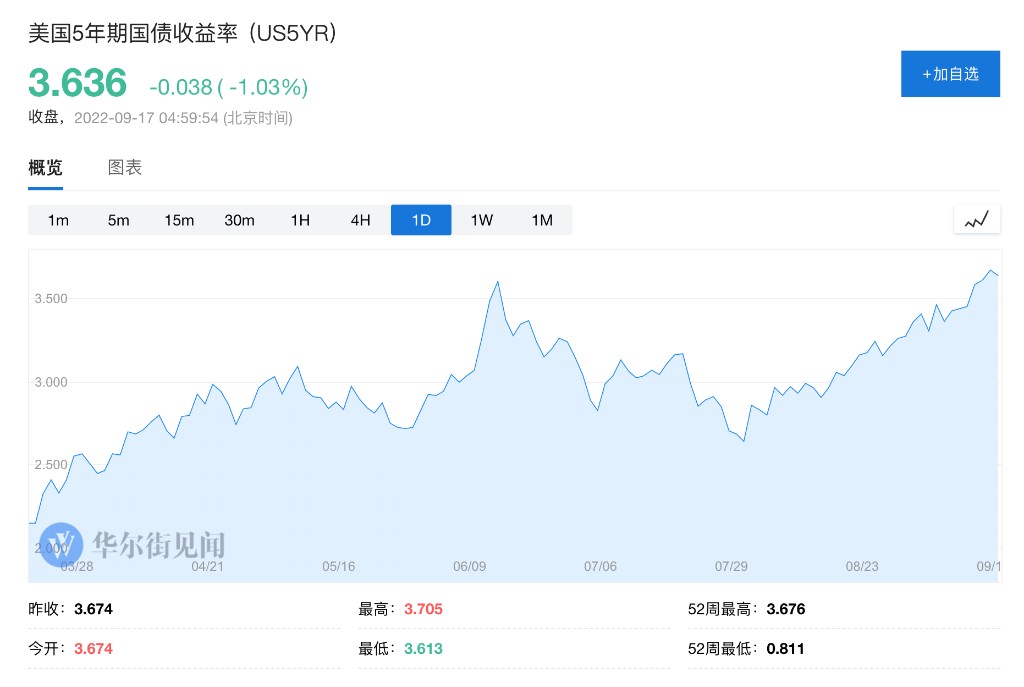Image resolution: width=1024 pixels, height=687 pixels.
Task: Click the 最高 value 3.705
Action: click(x=423, y=609)
